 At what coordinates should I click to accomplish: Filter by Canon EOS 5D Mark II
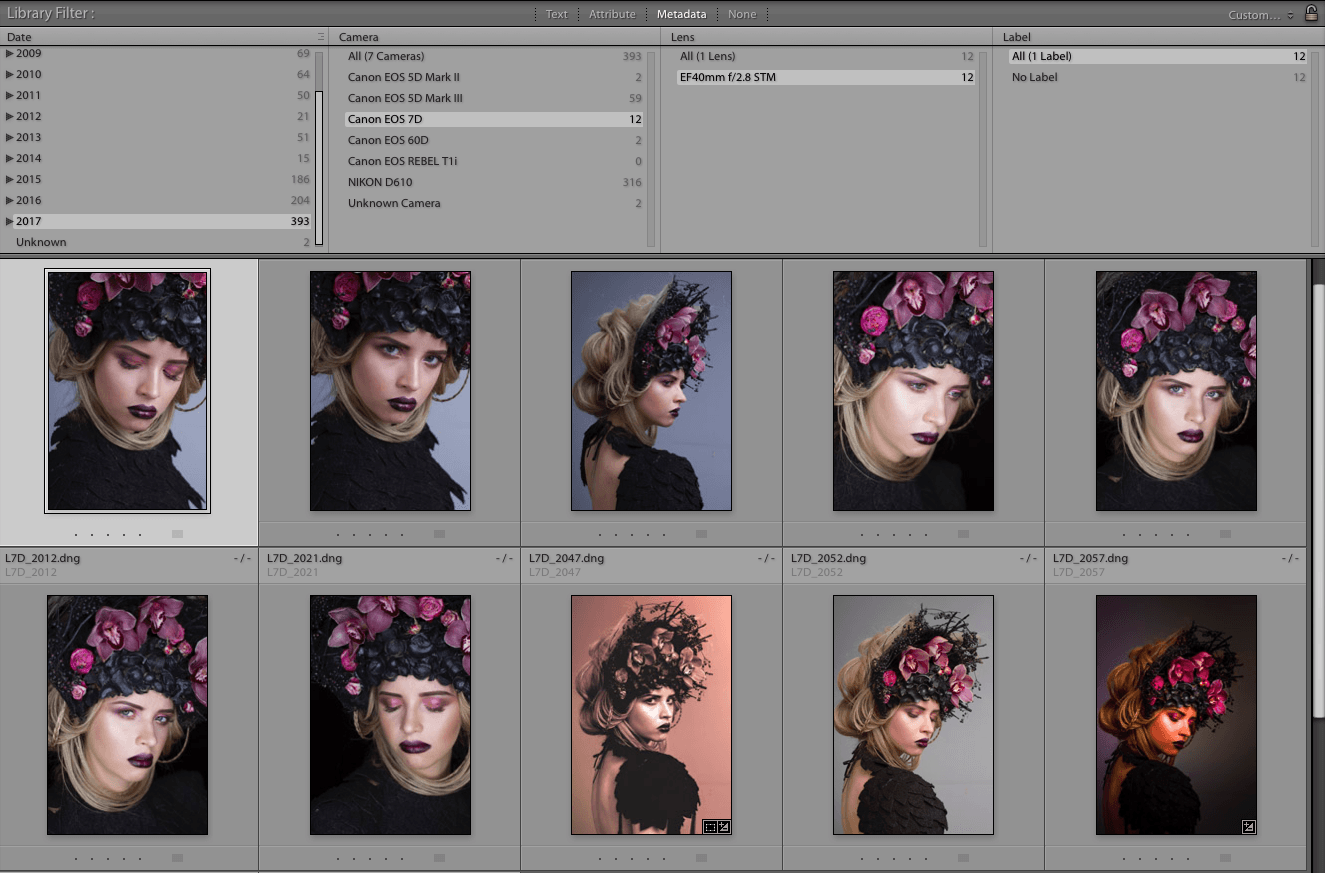pyautogui.click(x=494, y=77)
